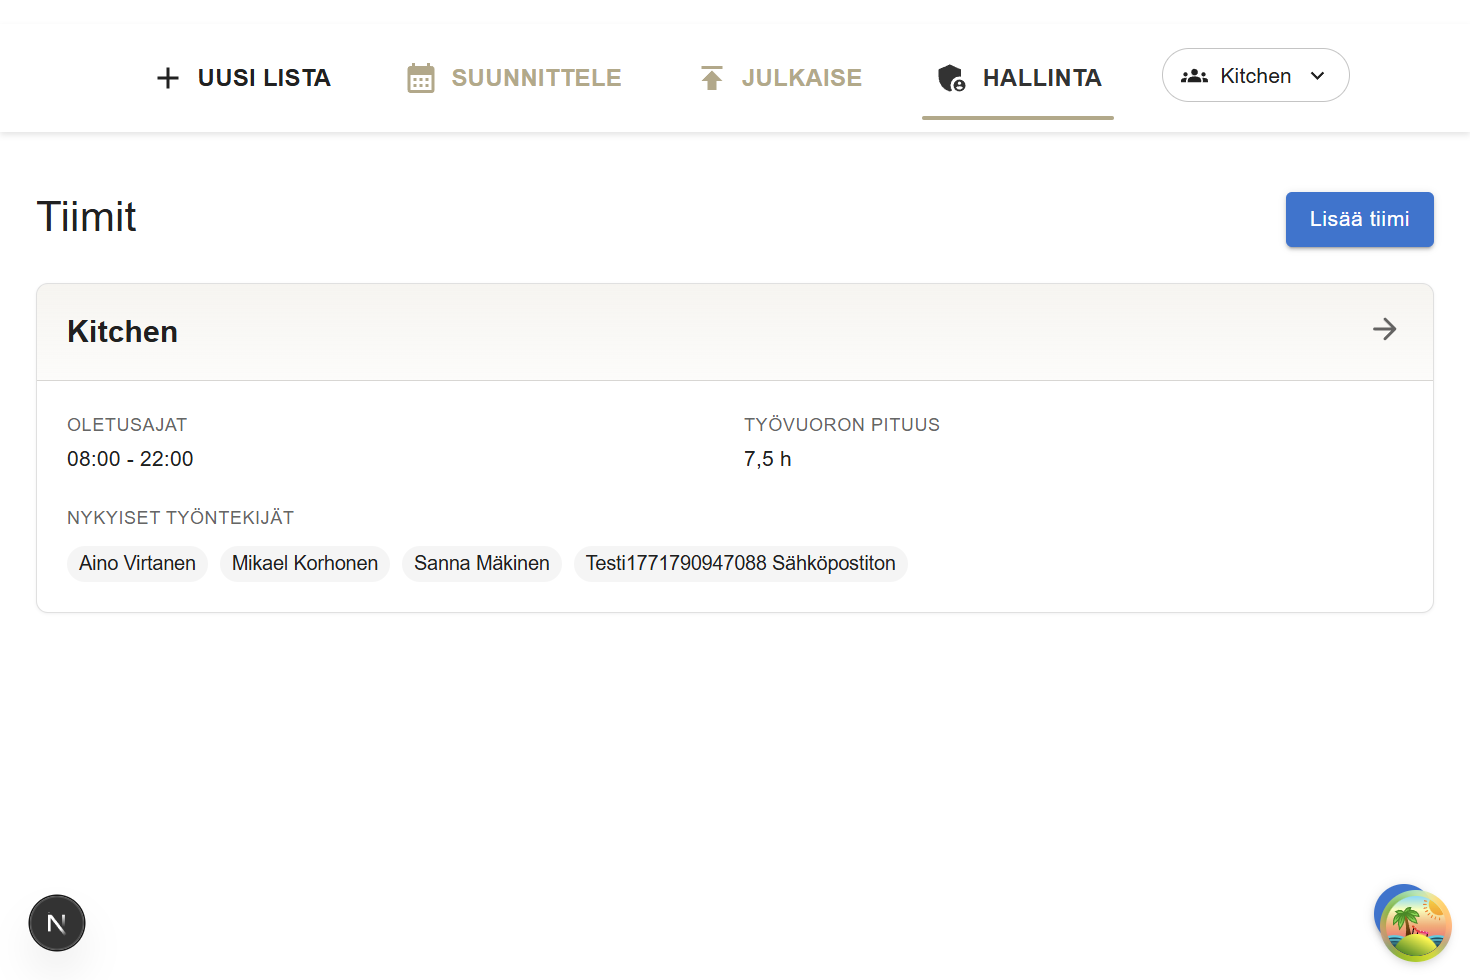
Task: Click the plus icon beside UUSI LISTA
Action: [x=168, y=78]
